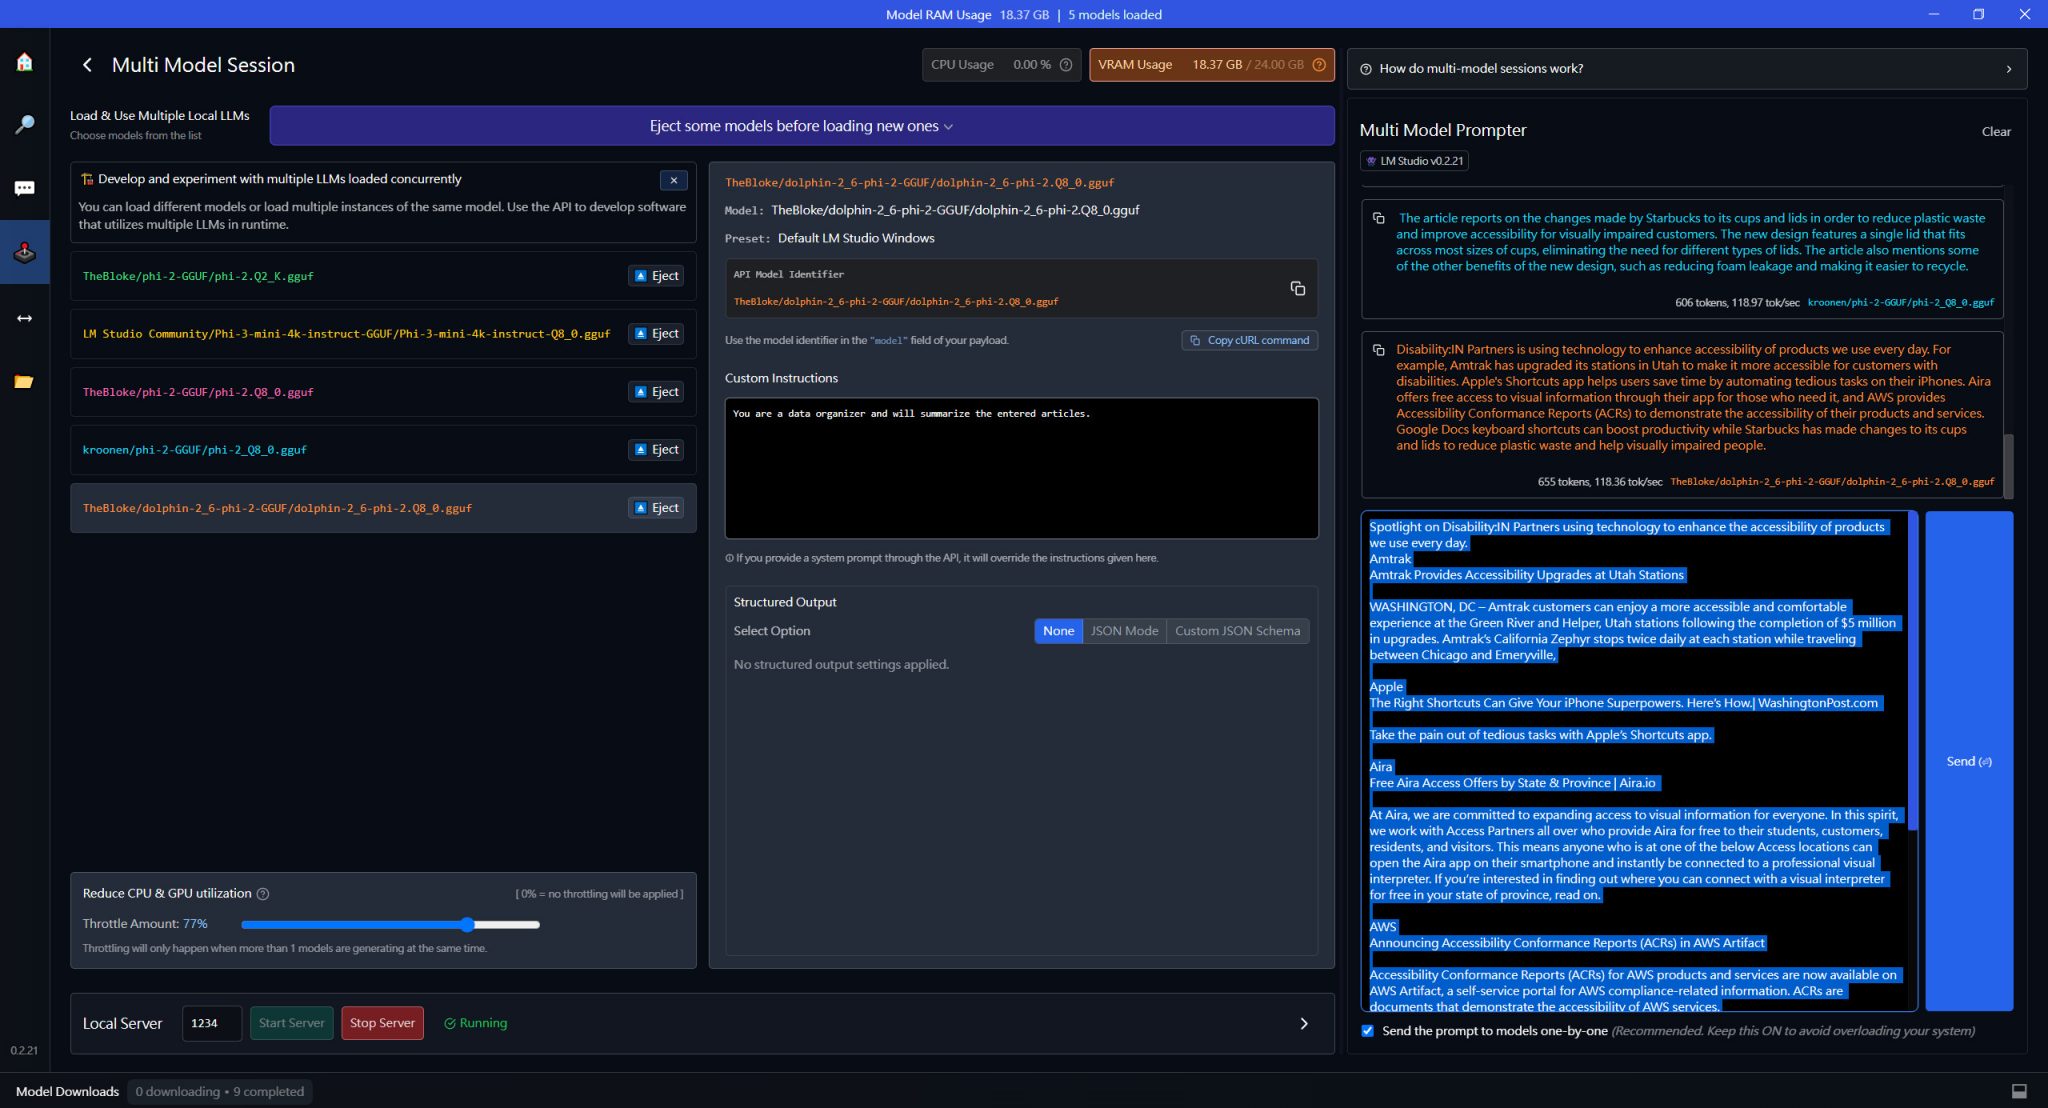2048x1108 pixels.
Task: Select Custom JSON Schema option
Action: [x=1237, y=631]
